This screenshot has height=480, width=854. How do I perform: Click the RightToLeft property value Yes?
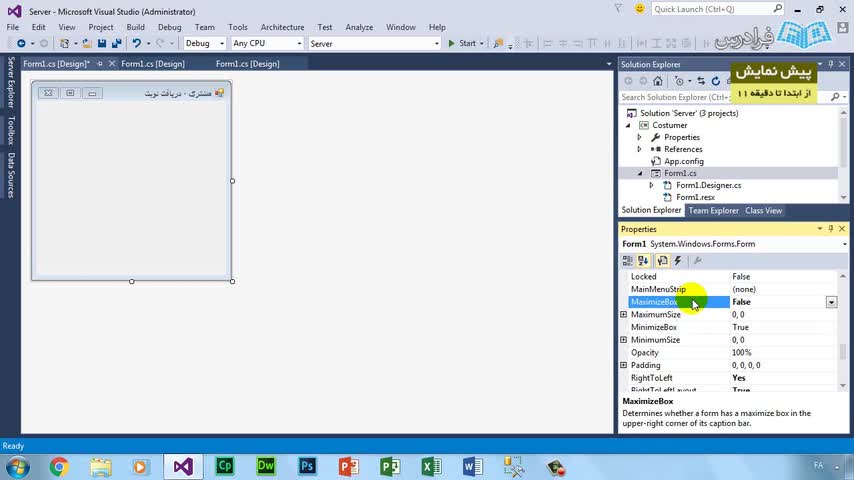[x=739, y=378]
